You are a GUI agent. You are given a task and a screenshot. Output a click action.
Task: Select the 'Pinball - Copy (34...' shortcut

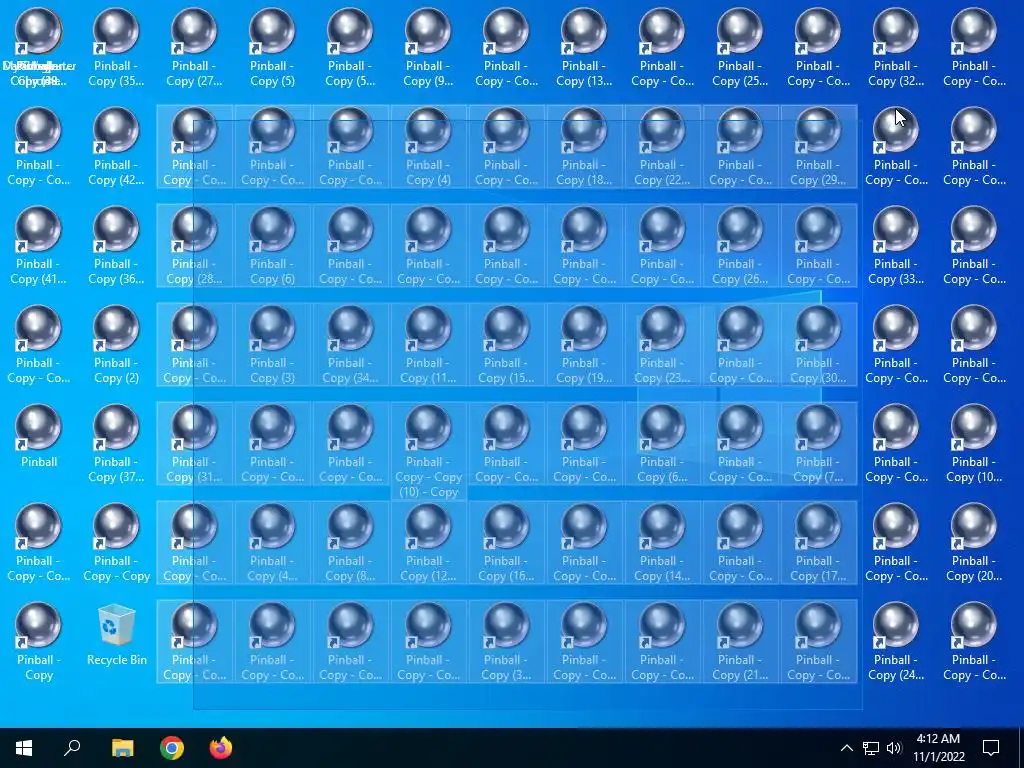click(x=350, y=344)
